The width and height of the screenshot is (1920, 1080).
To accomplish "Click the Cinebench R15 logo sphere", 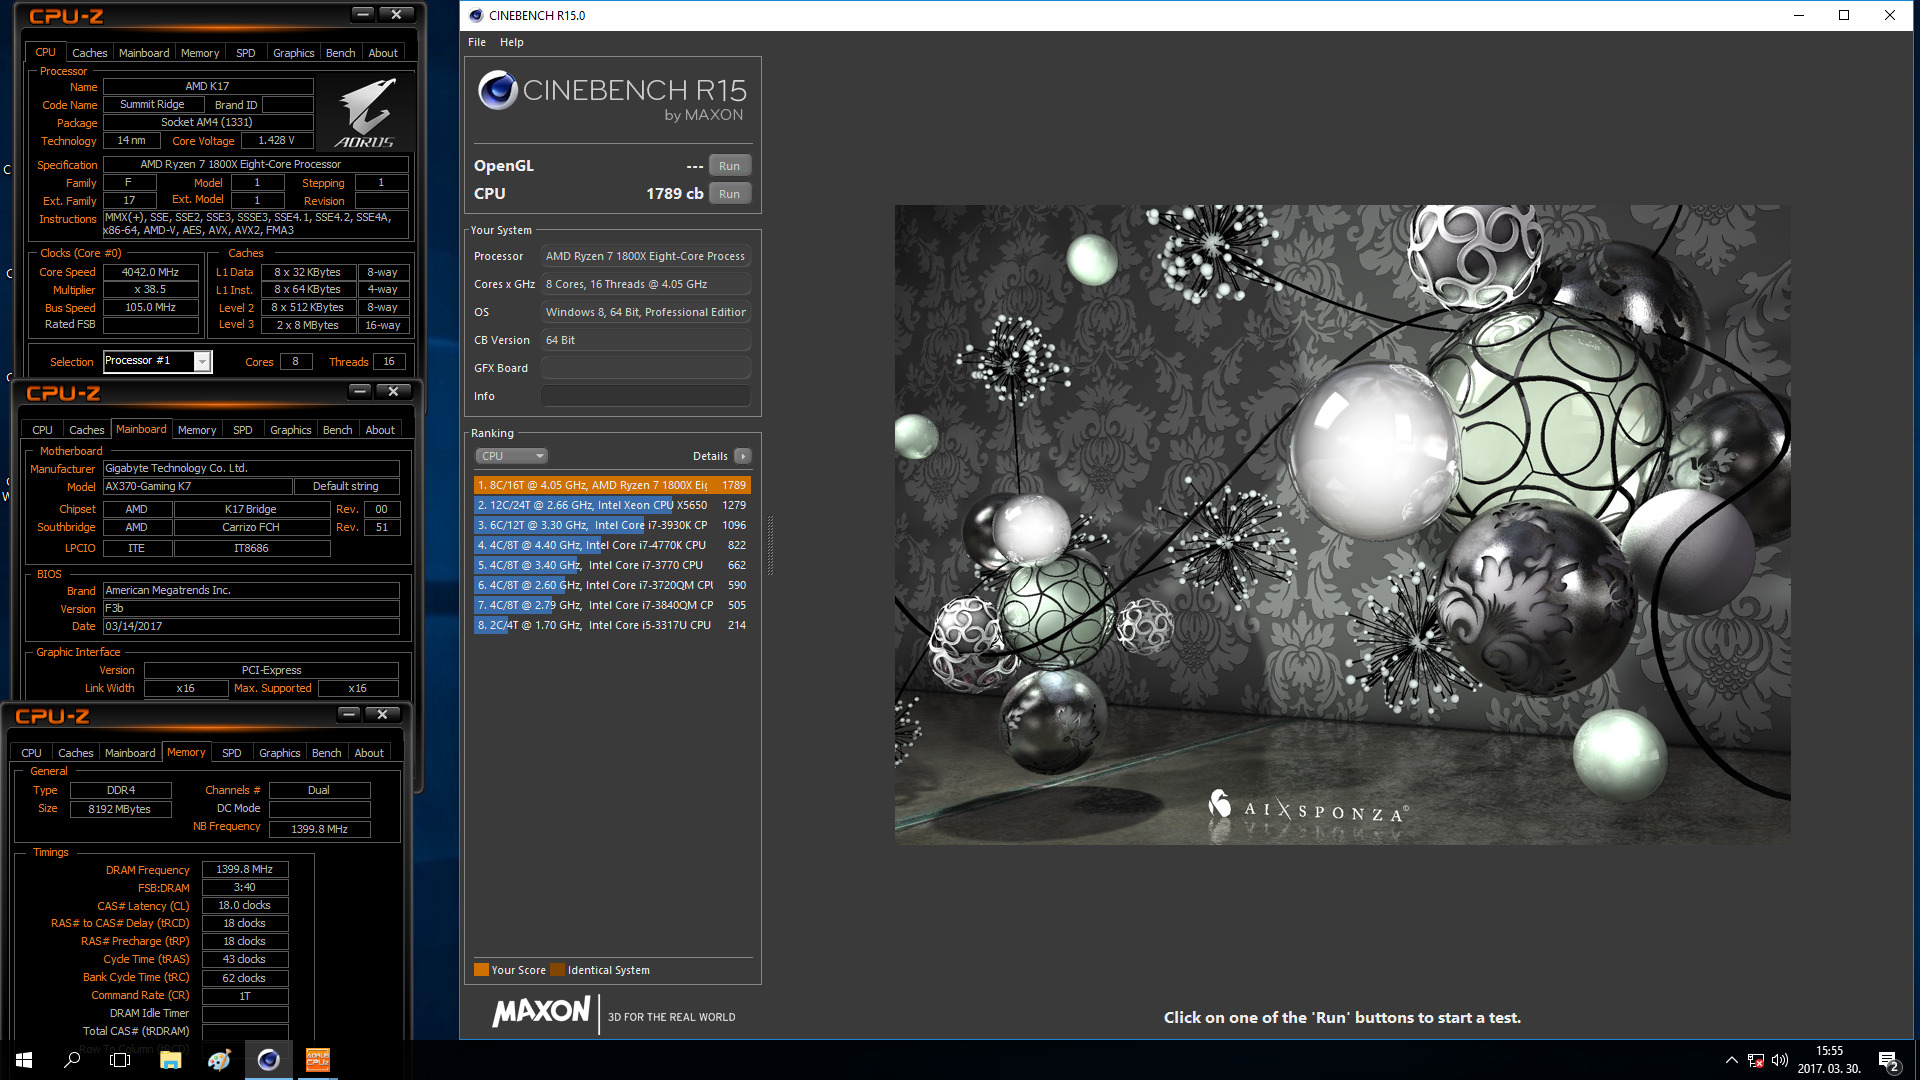I will [x=497, y=90].
